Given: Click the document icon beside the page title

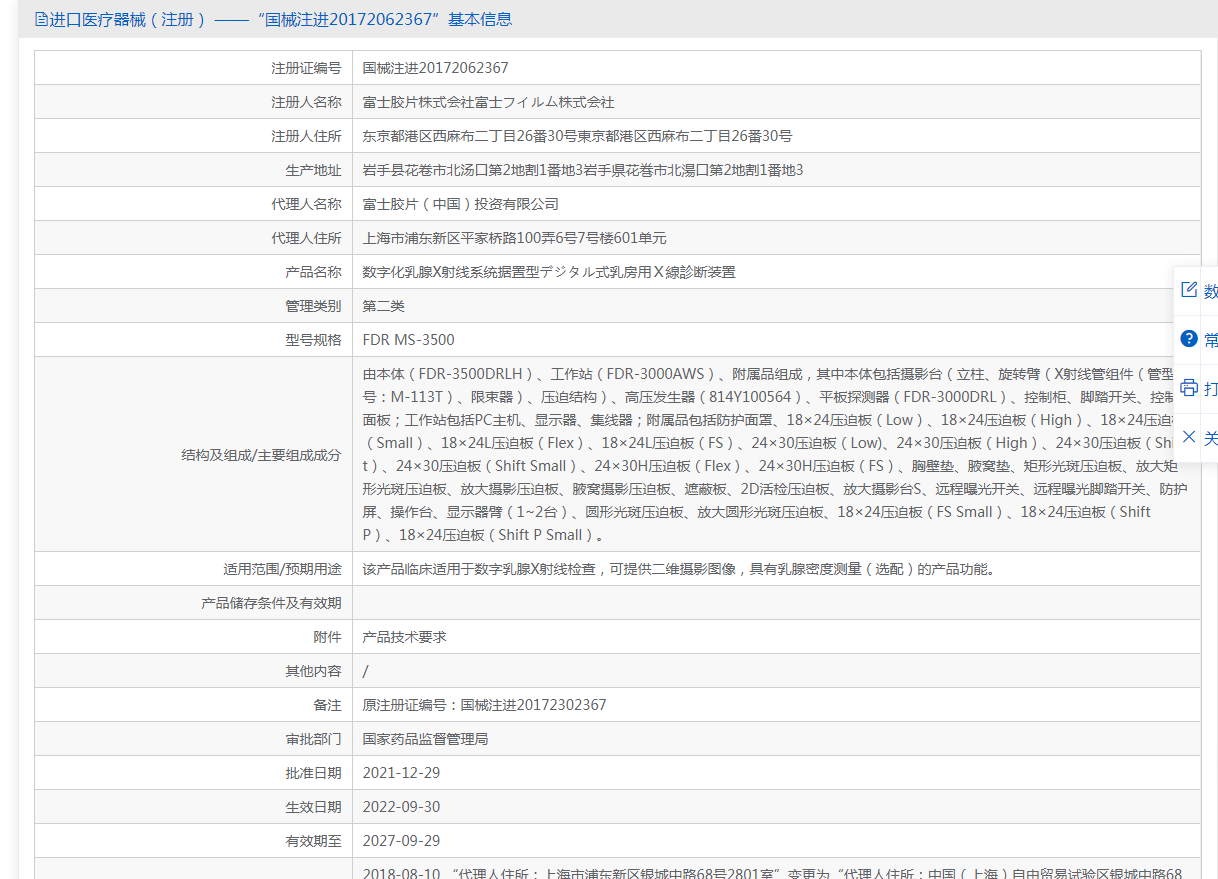Looking at the screenshot, I should pos(41,19).
